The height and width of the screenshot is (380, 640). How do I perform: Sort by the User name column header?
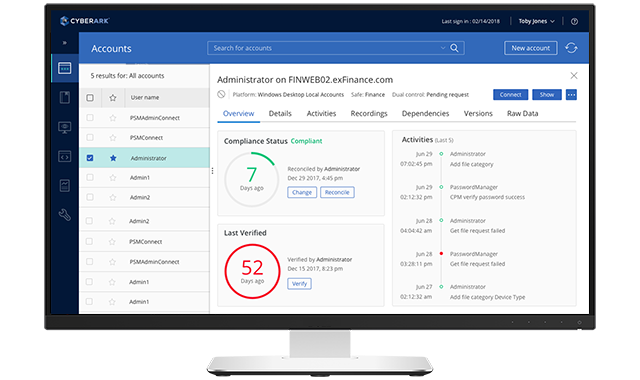click(x=145, y=98)
